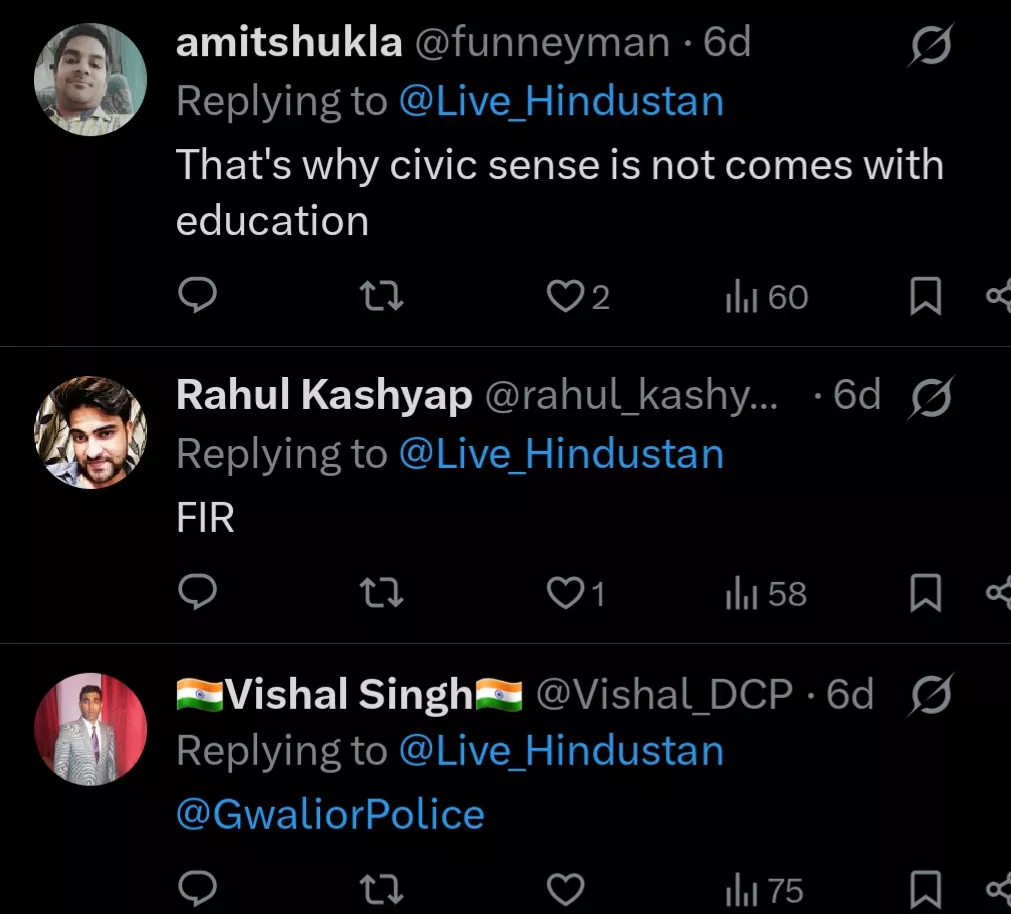Image resolution: width=1011 pixels, height=914 pixels.
Task: Repost Rahul Kashyap's FIR tweet
Action: (x=381, y=594)
